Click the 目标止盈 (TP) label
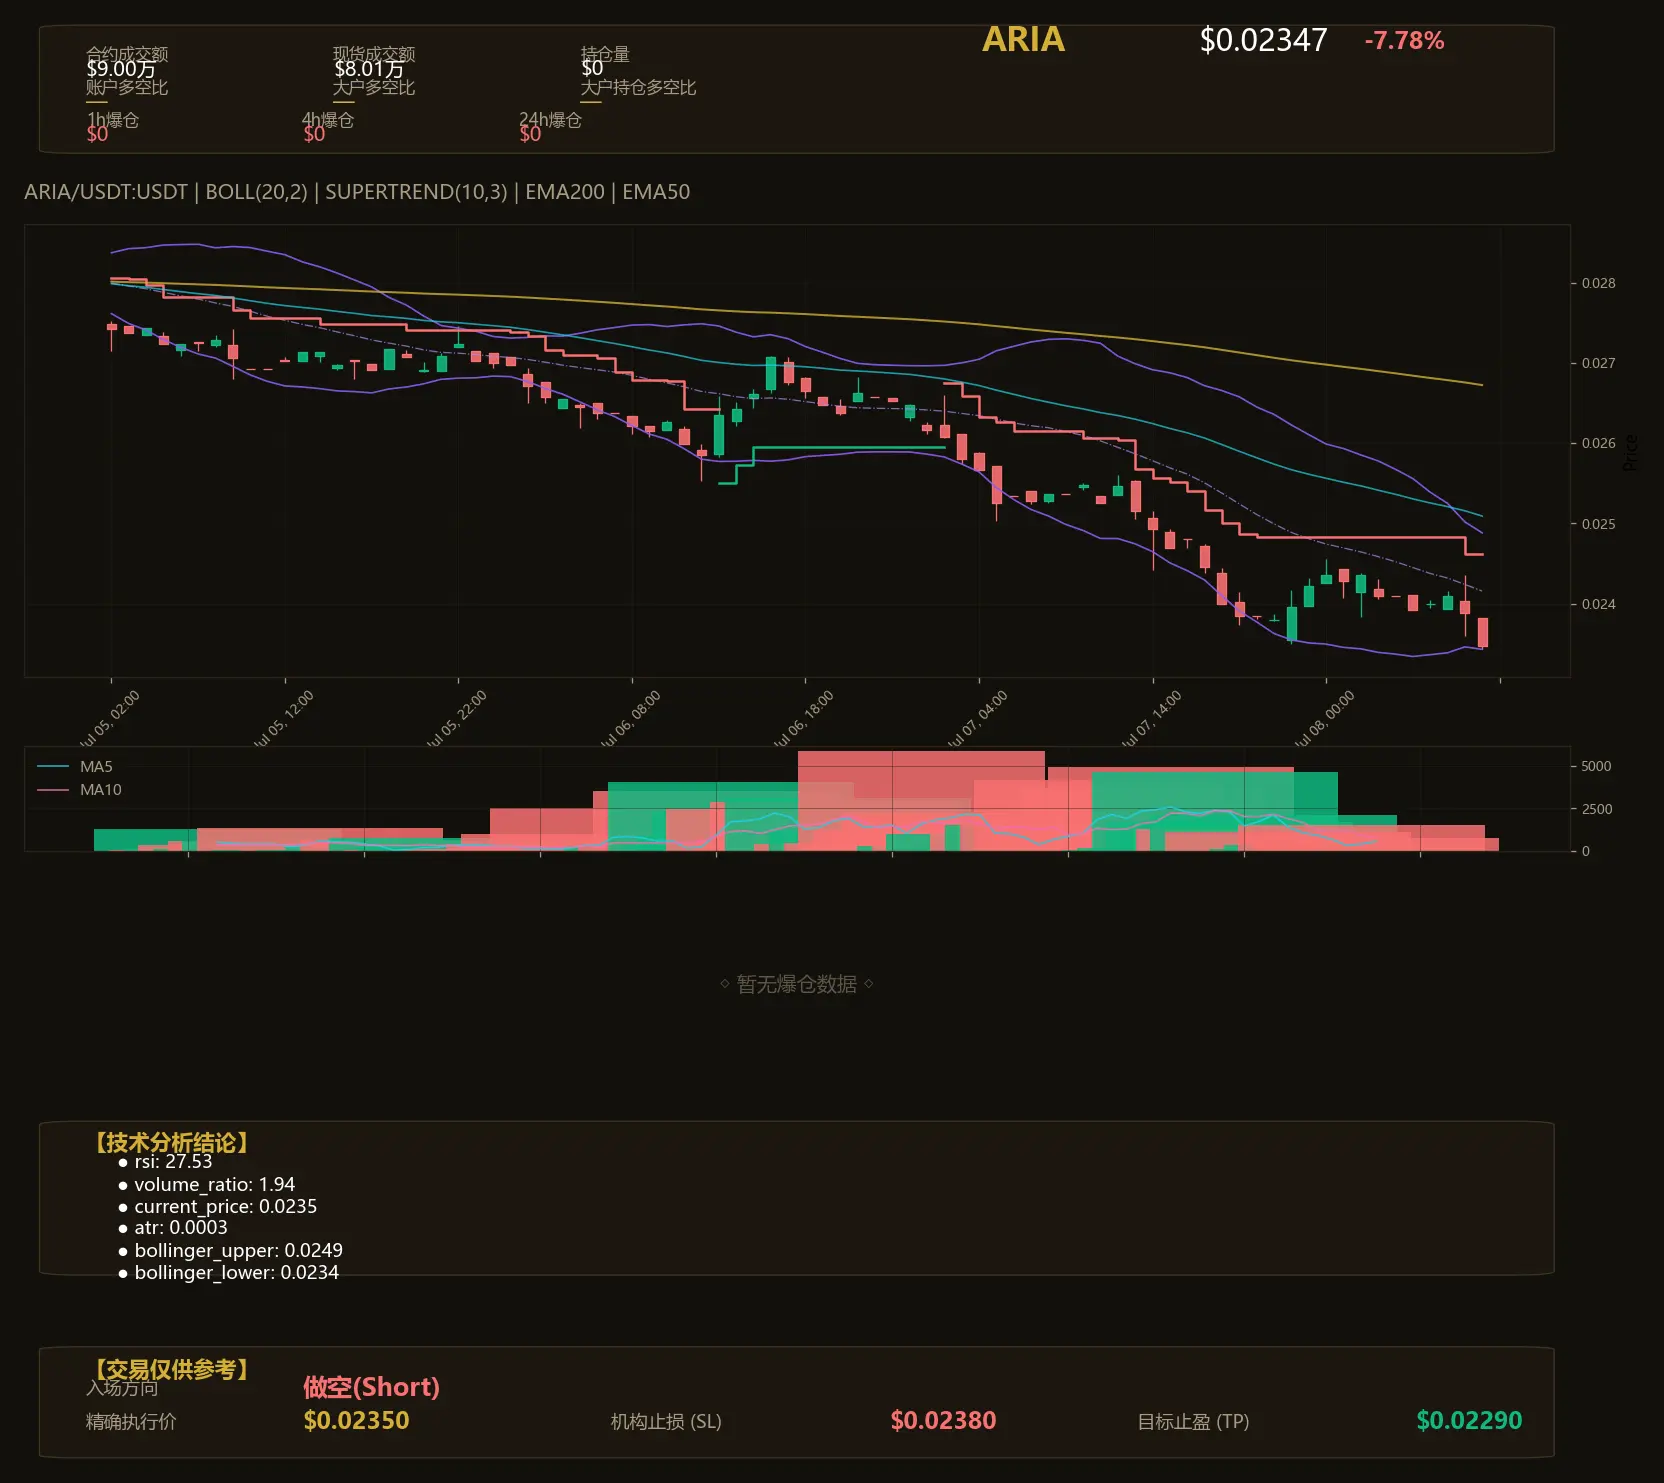Viewport: 1664px width, 1483px height. tap(1193, 1421)
